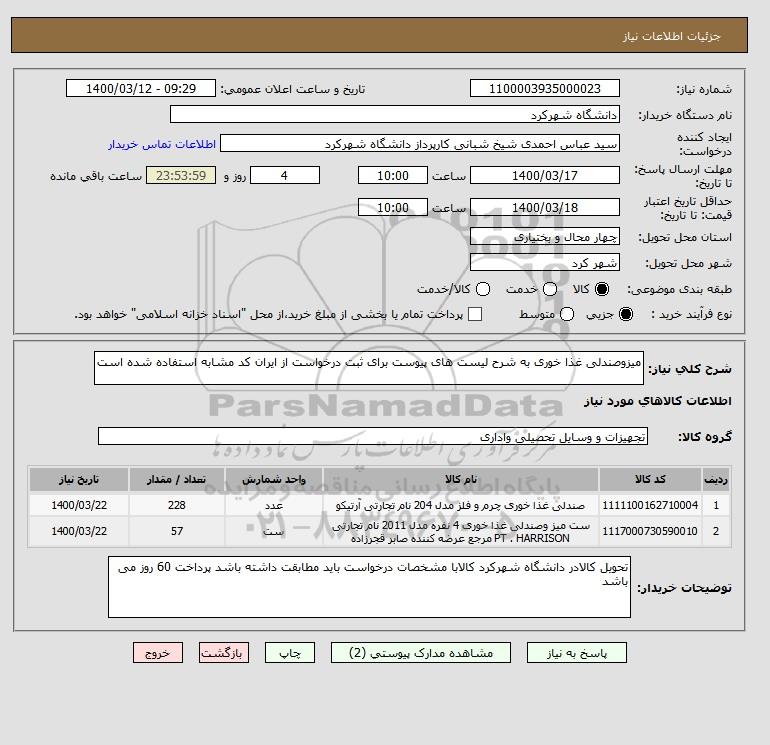Click the need date 1400/03/22 in row 1

point(79,505)
